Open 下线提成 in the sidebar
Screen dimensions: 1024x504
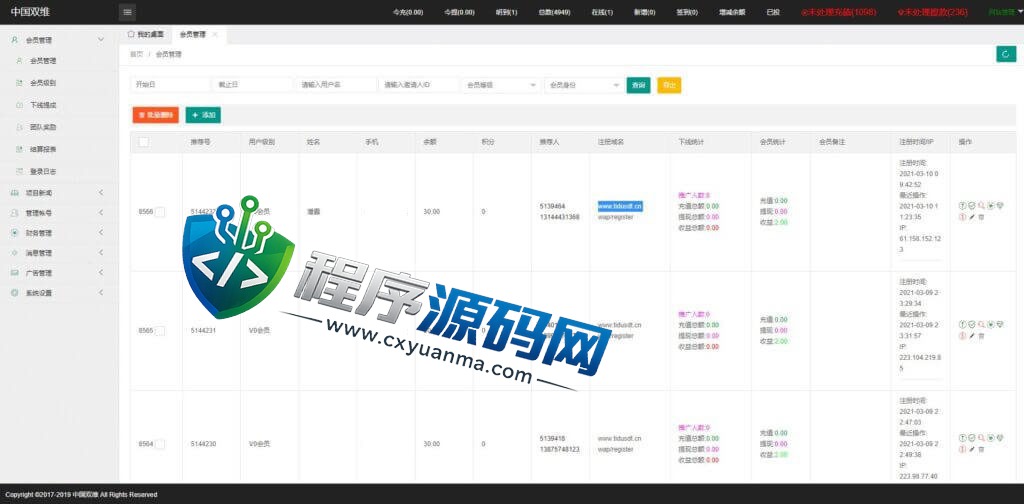click(59, 105)
